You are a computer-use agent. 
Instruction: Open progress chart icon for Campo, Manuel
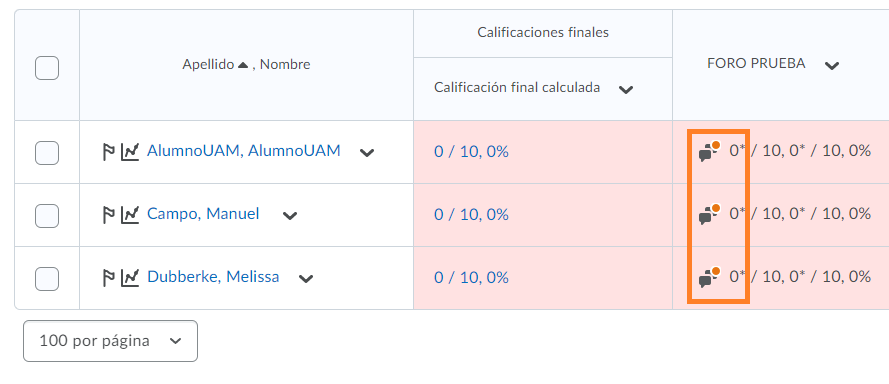(130, 215)
